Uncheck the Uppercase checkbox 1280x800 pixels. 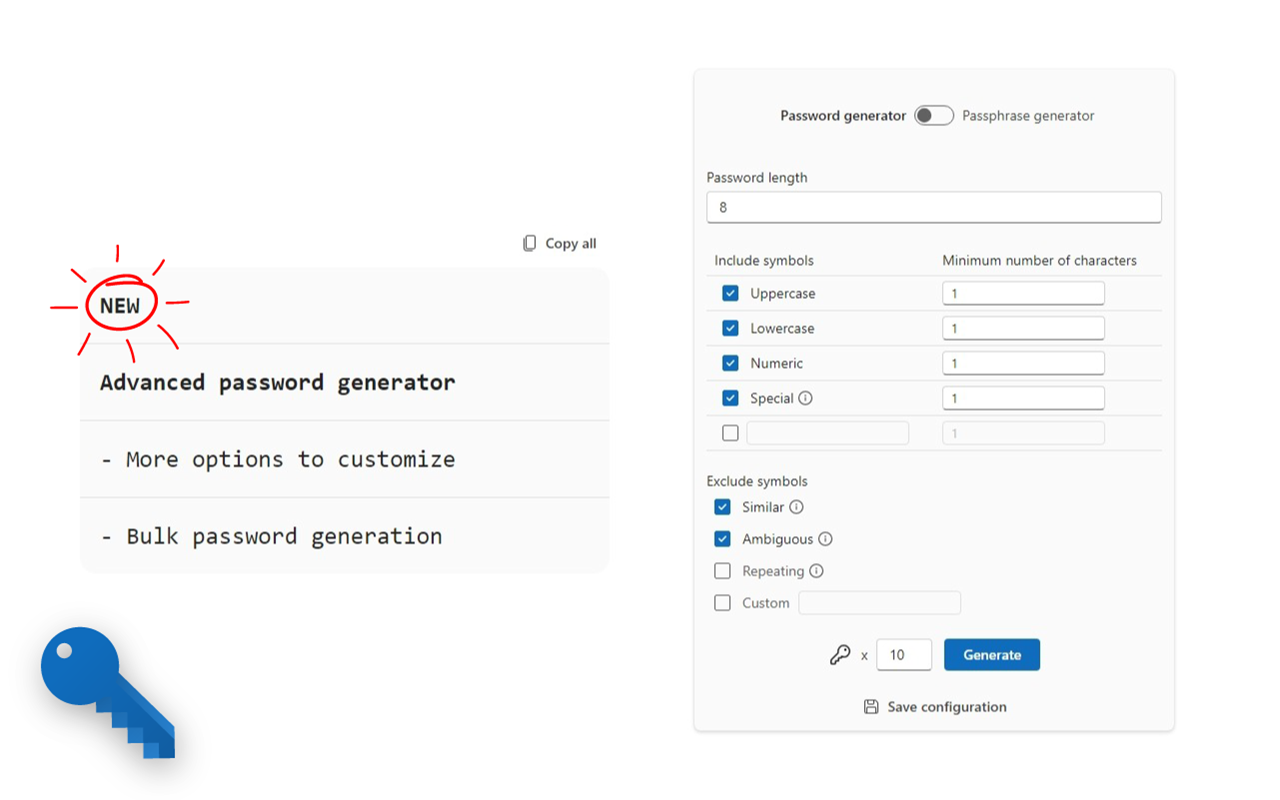pyautogui.click(x=730, y=293)
